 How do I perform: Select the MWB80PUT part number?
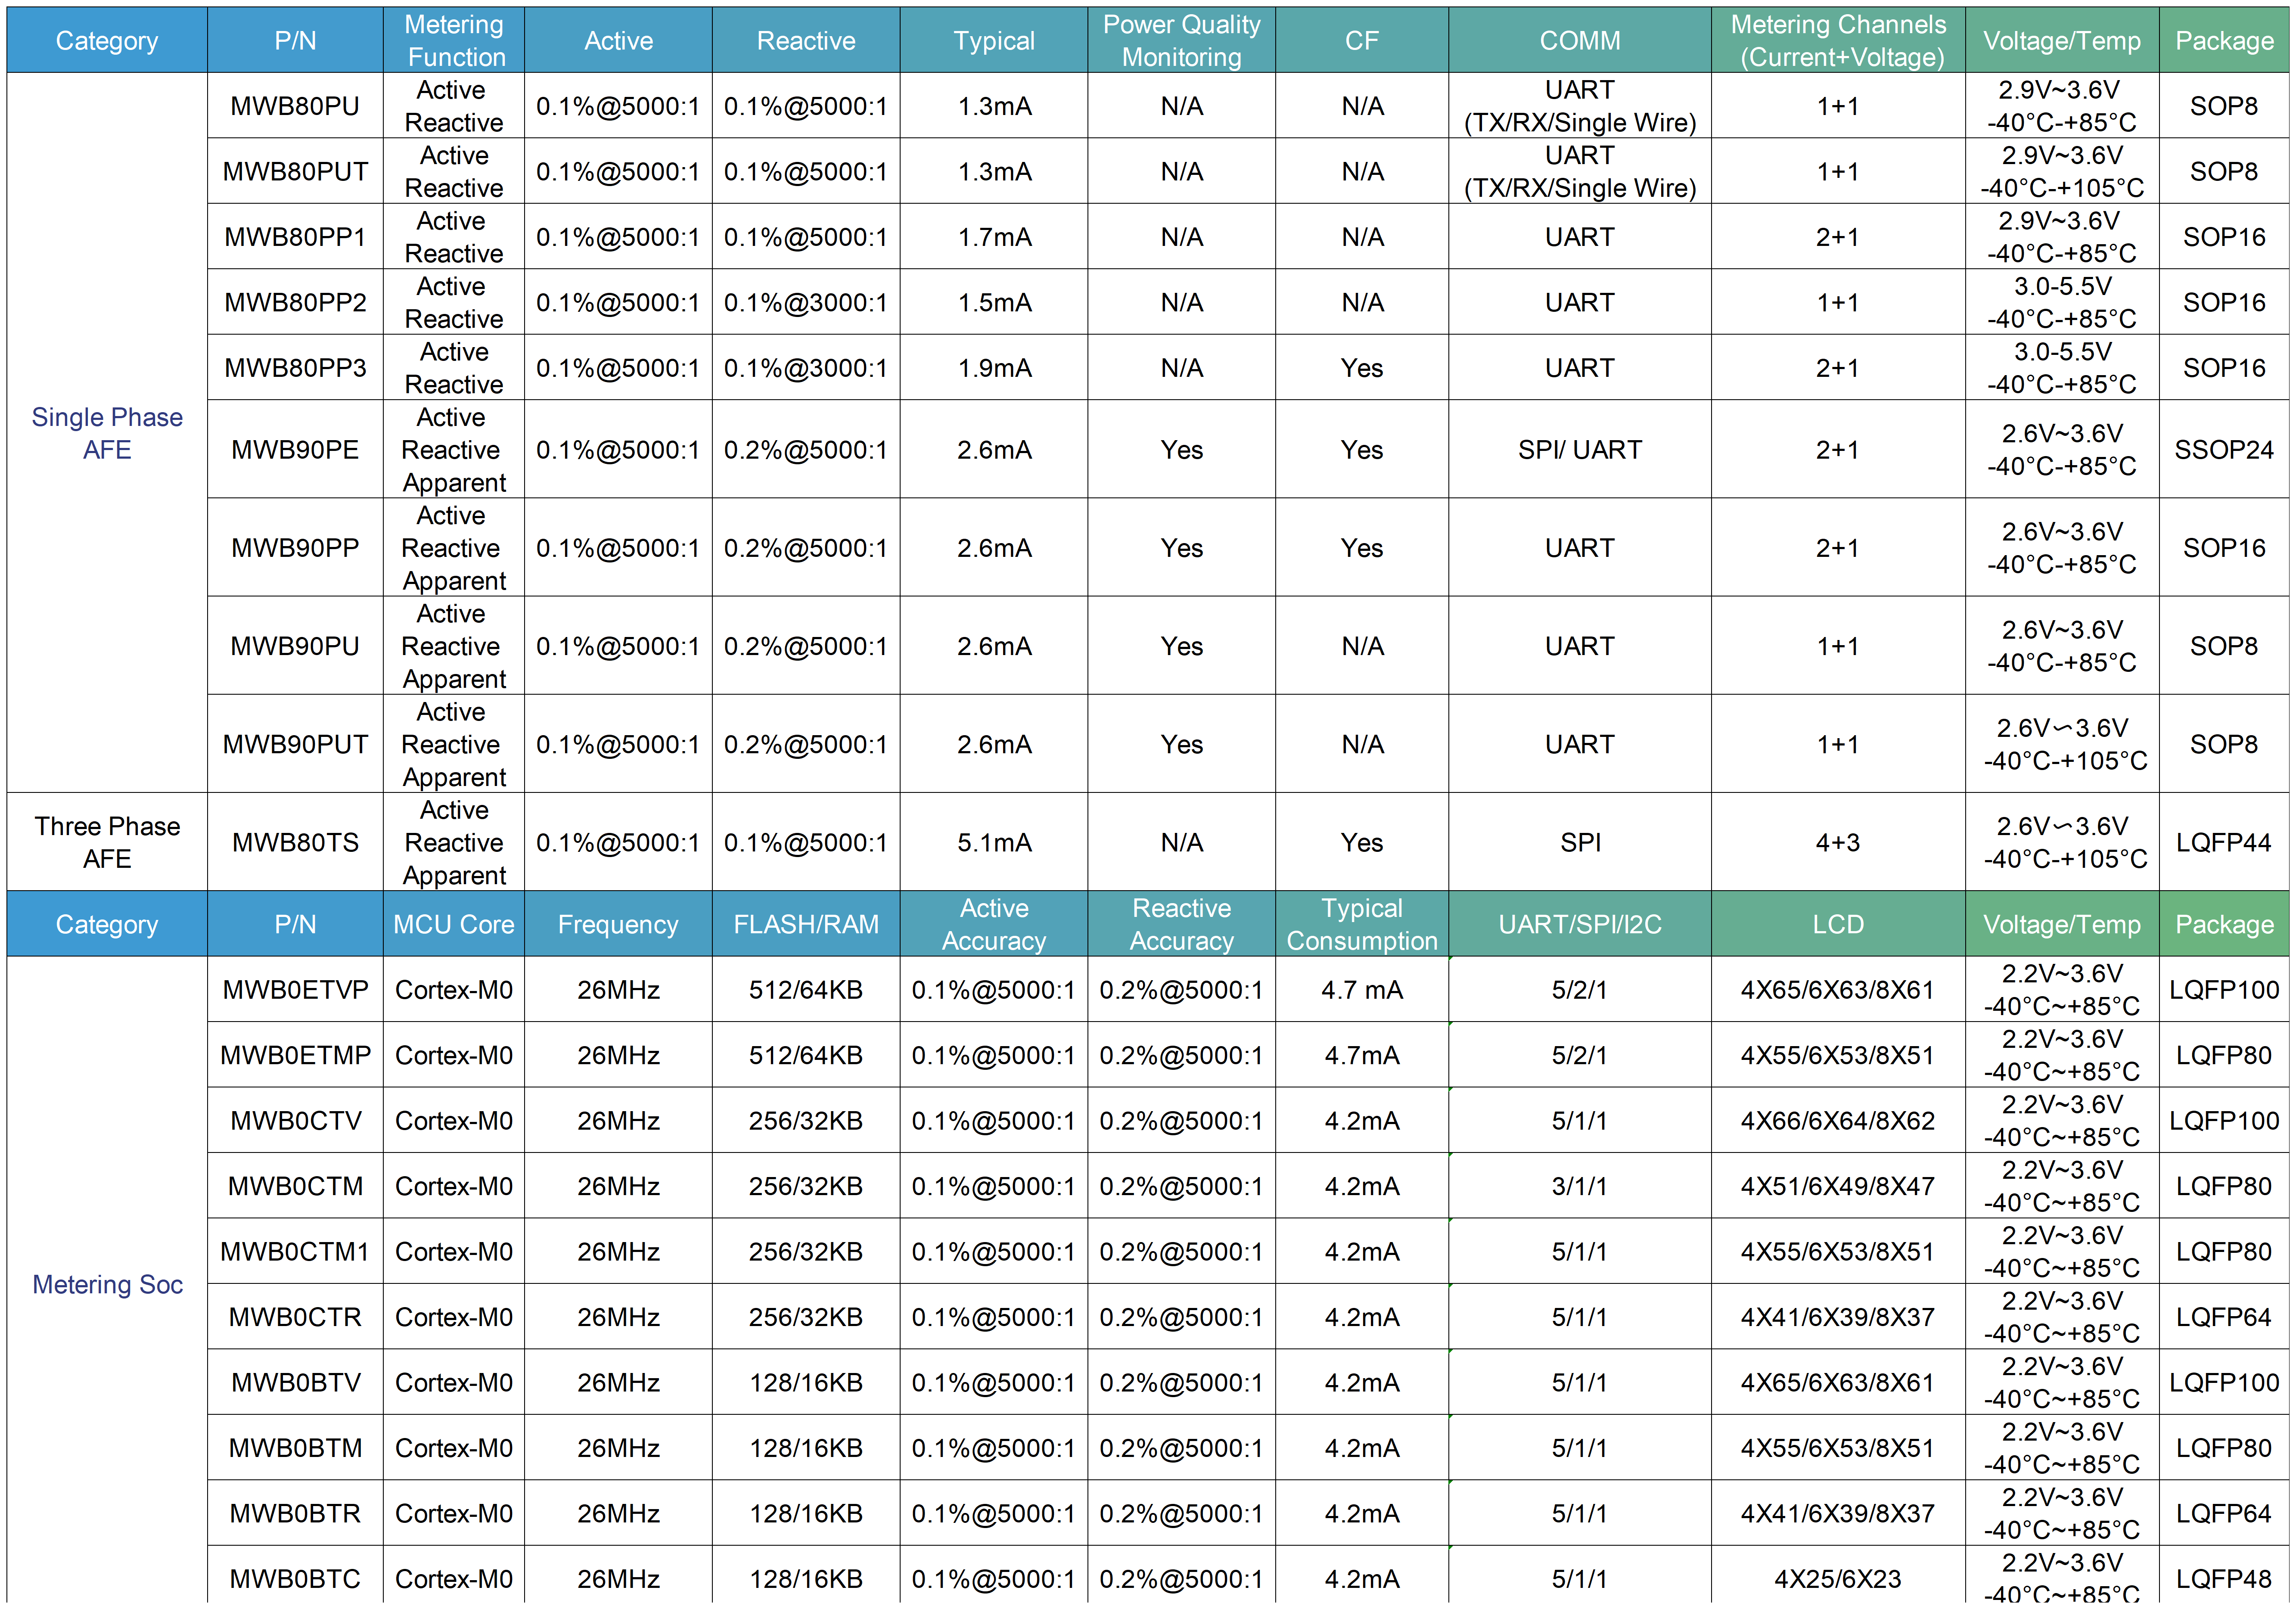295,171
